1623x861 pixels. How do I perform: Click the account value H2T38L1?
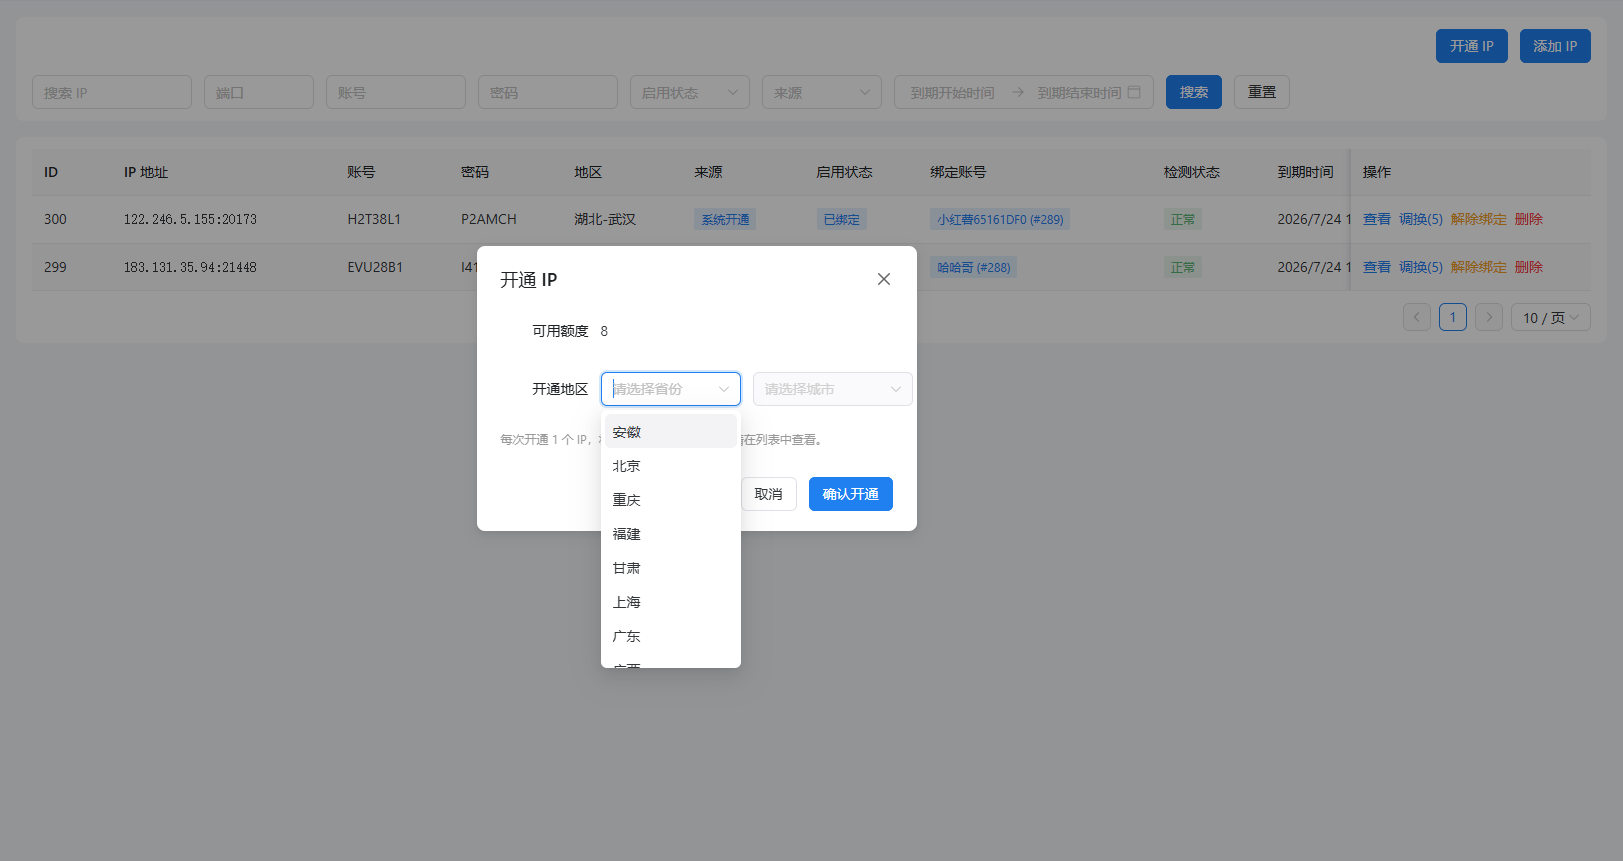374,219
